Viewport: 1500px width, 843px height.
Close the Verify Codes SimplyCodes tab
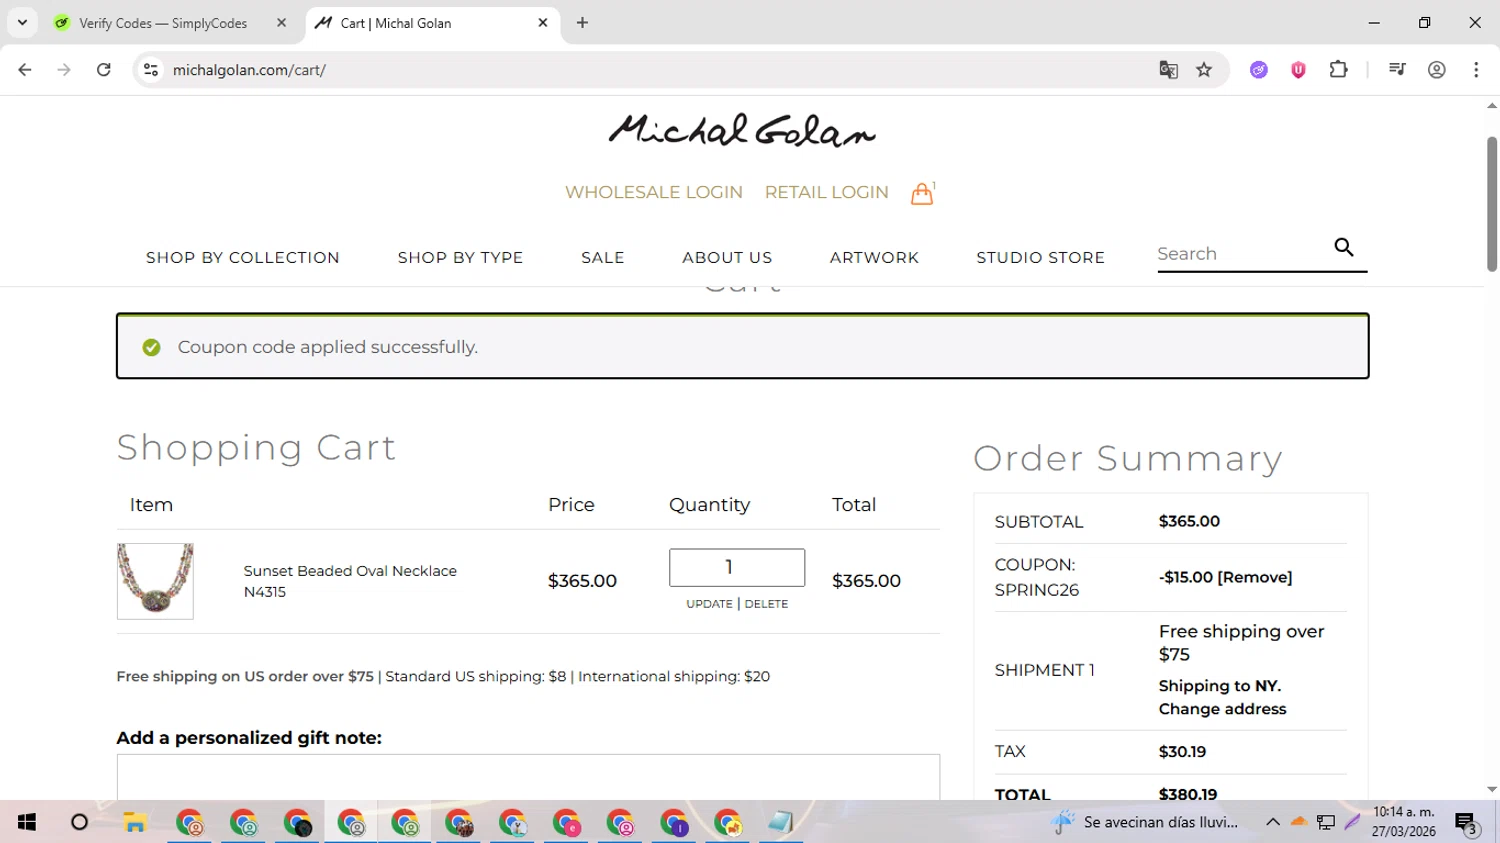pyautogui.click(x=281, y=23)
